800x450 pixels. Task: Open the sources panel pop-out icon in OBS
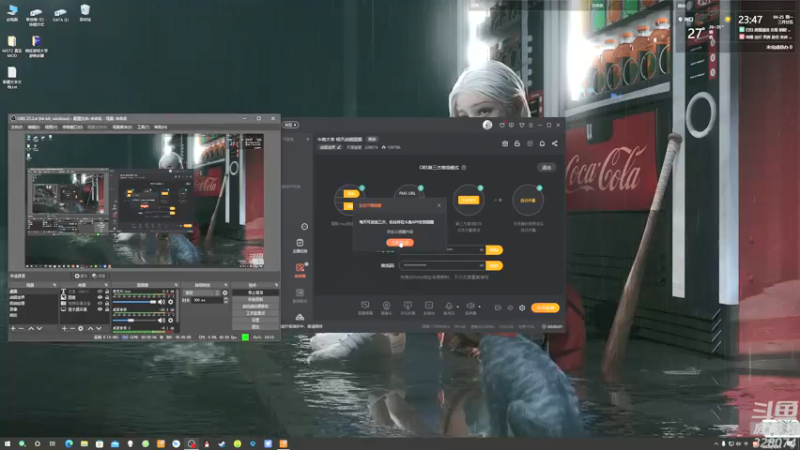click(x=106, y=285)
